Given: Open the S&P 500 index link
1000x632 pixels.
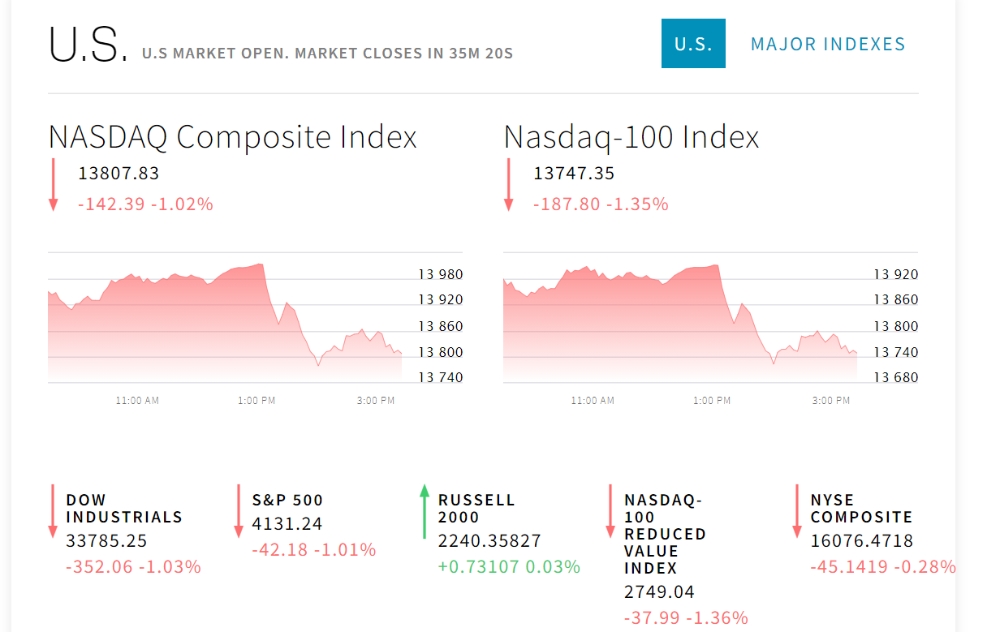Looking at the screenshot, I should (x=288, y=500).
